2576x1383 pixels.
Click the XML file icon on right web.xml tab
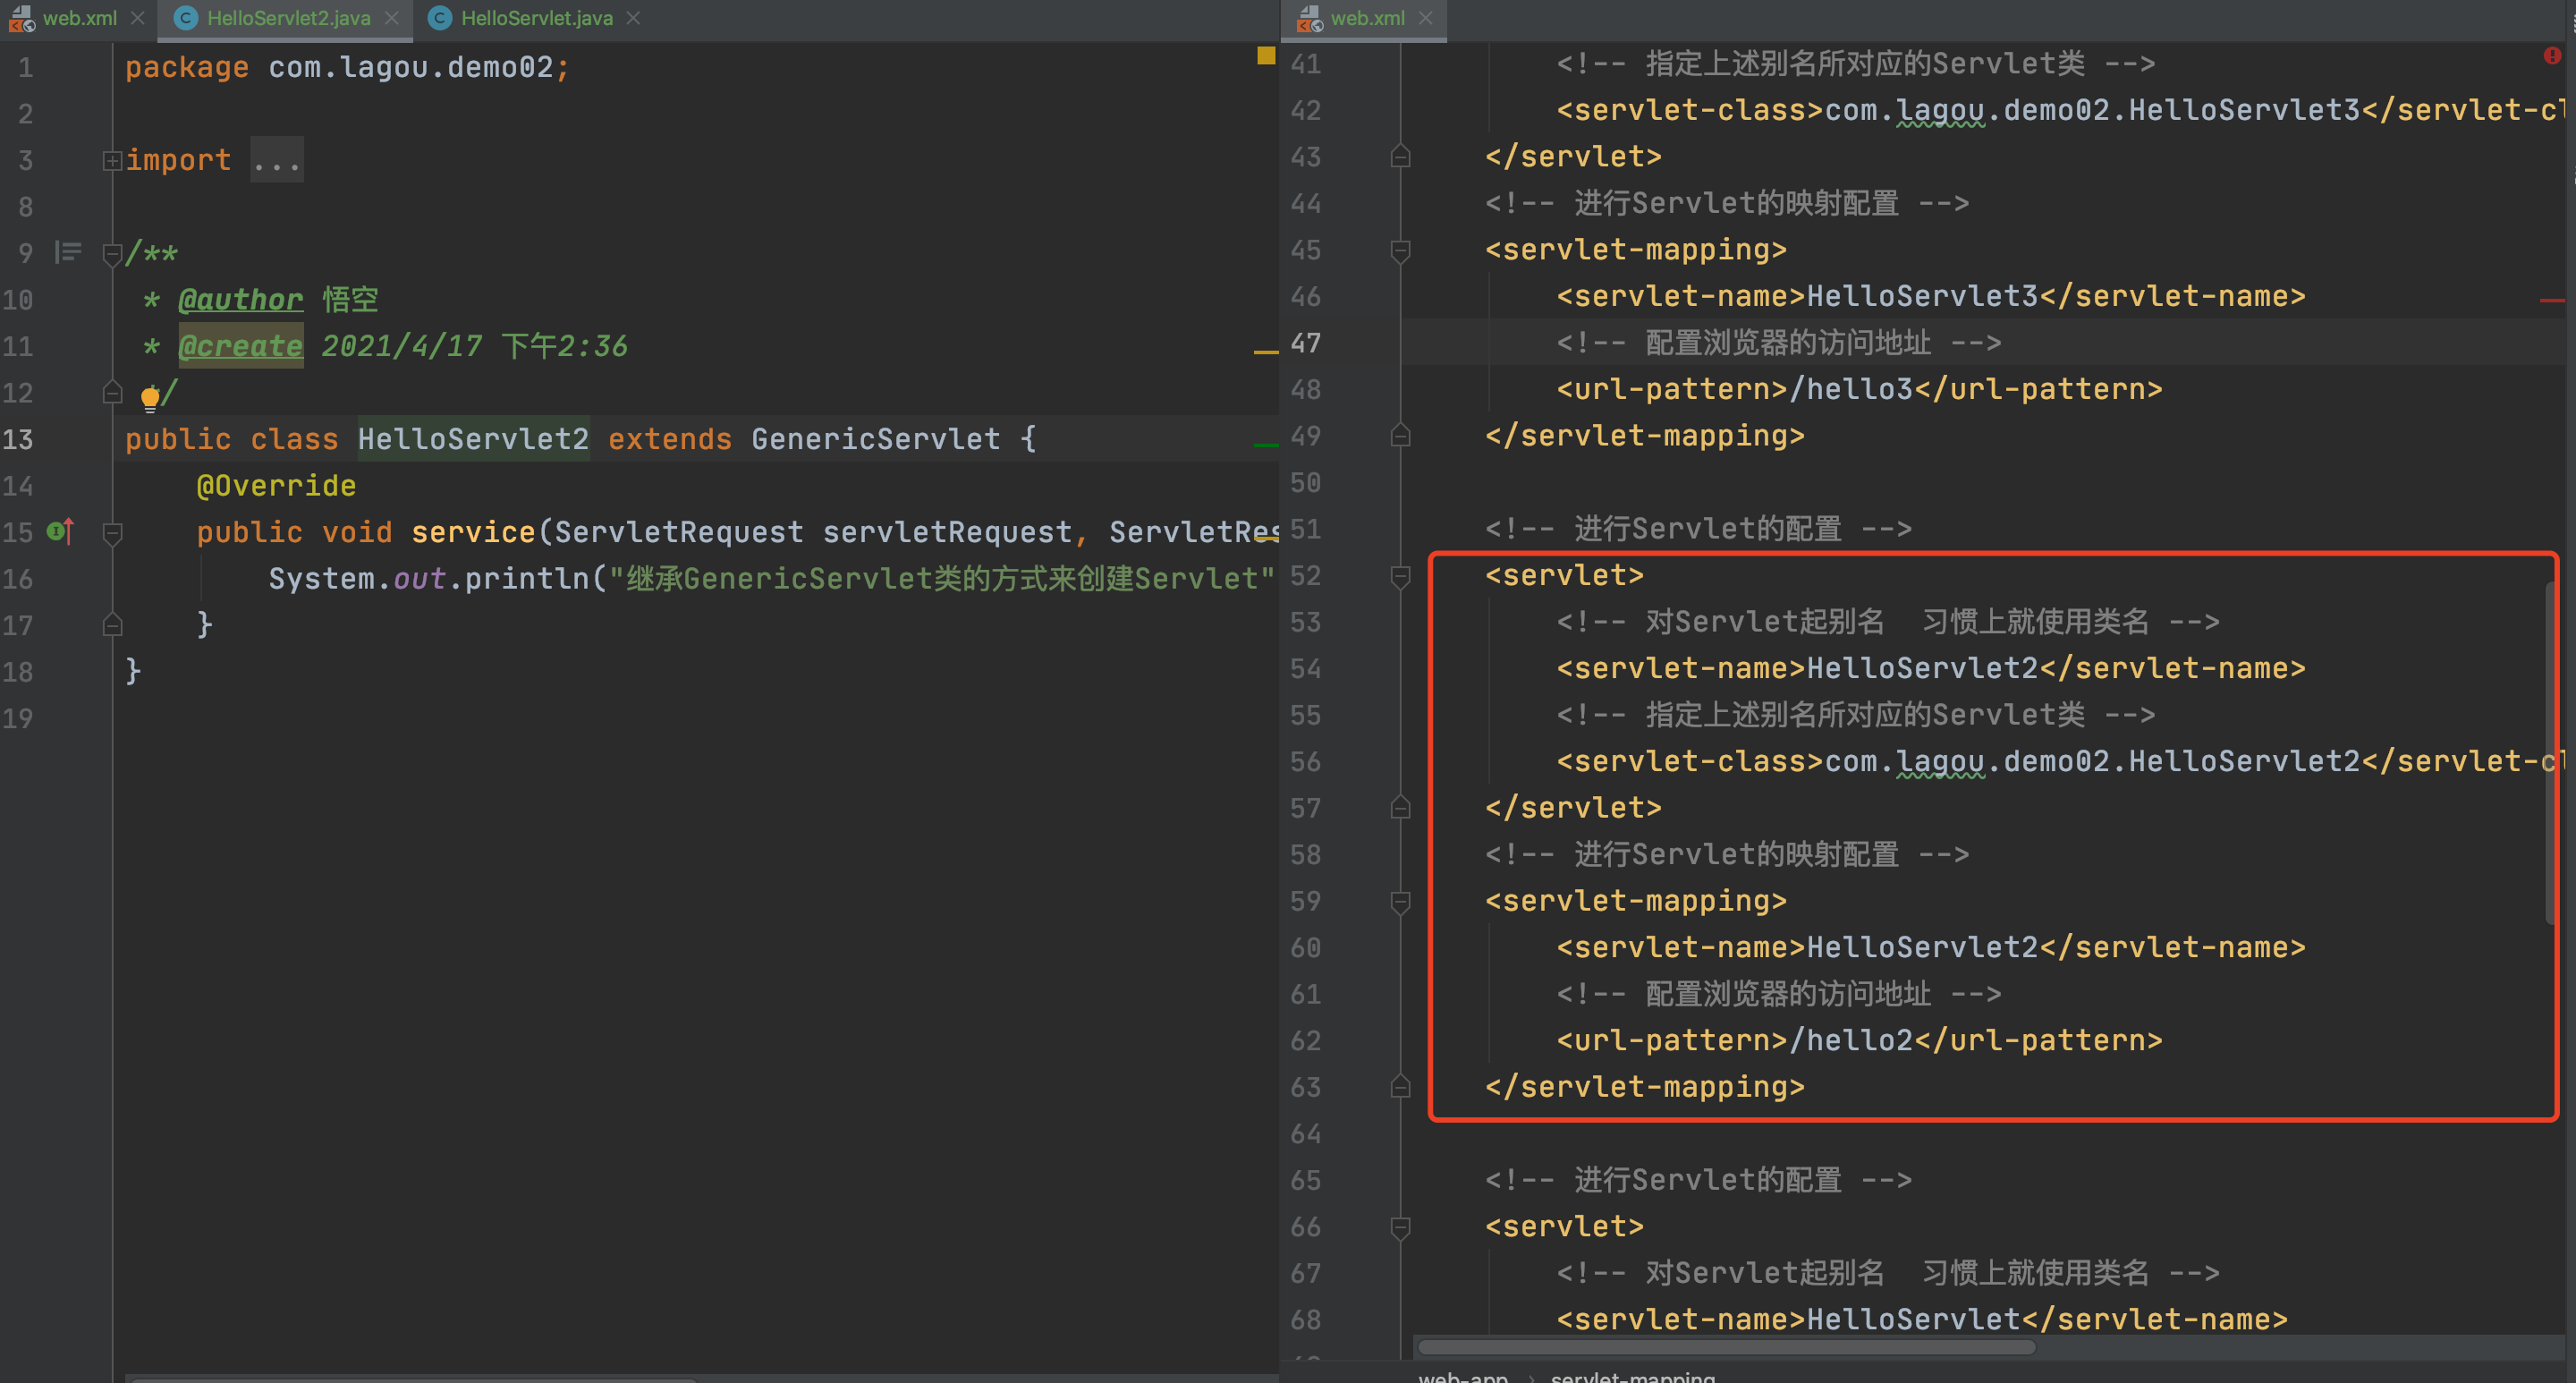1310,18
